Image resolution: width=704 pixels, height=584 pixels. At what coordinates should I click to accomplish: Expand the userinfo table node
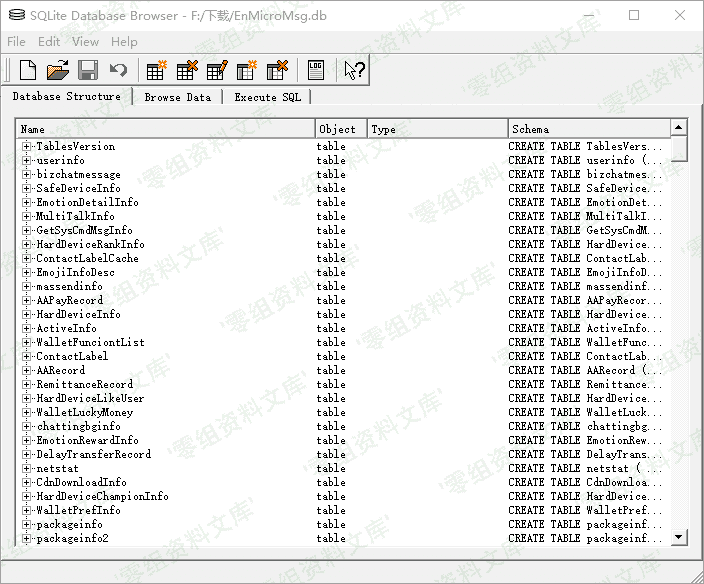point(27,160)
